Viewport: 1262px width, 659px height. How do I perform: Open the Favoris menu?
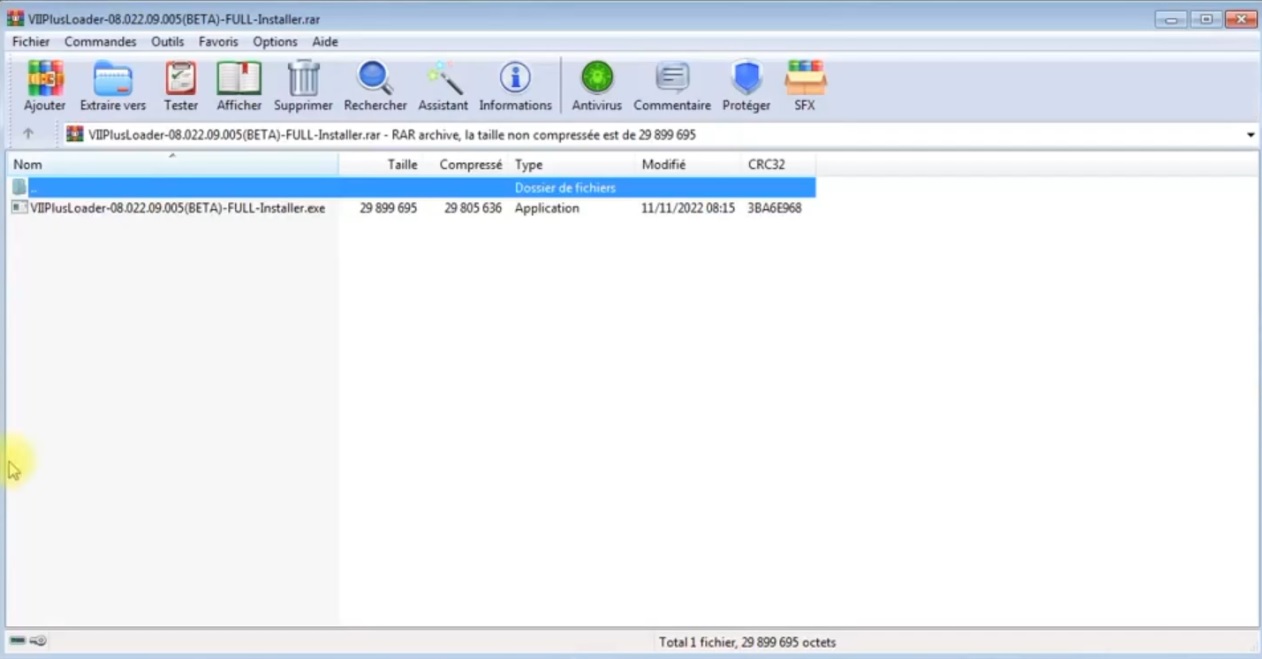(218, 41)
